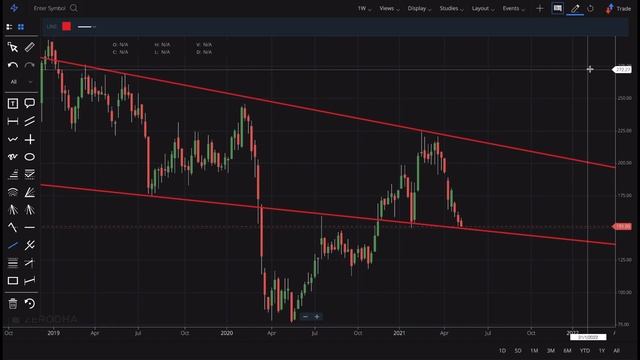Click the Enter Symbol search field
The height and width of the screenshot is (360, 640).
pos(49,8)
